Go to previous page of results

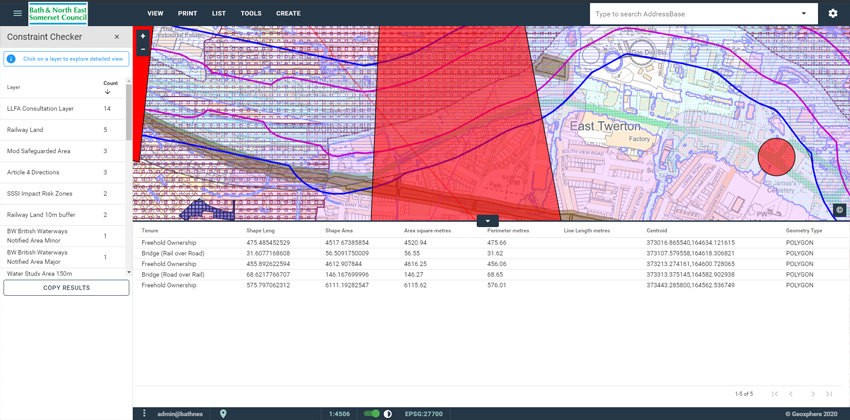tap(791, 394)
